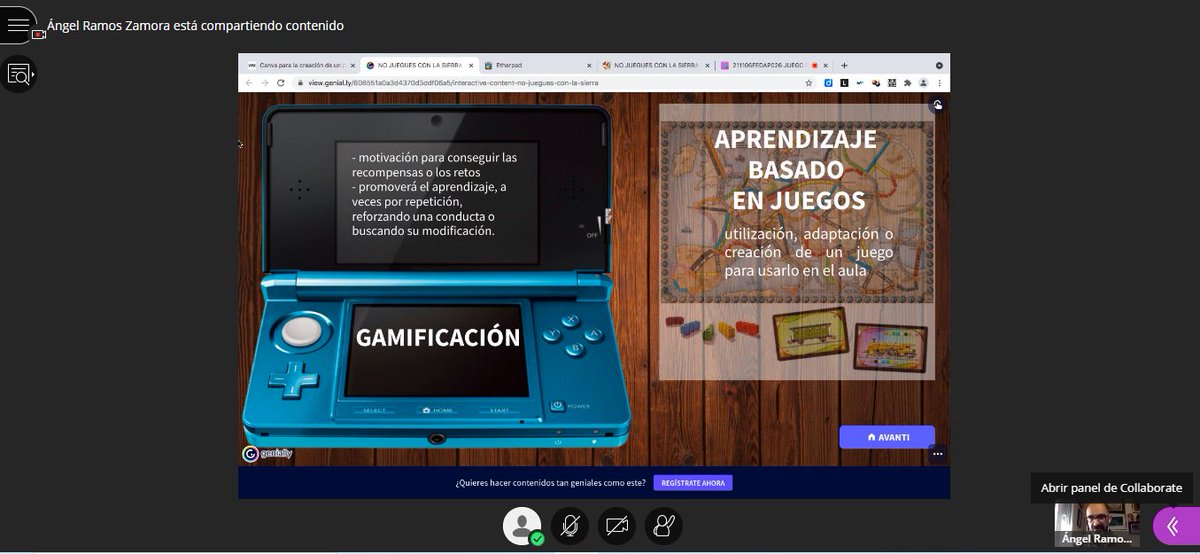This screenshot has height=554, width=1200.
Task: Open Genially three-dot options below AVANTI
Action: click(937, 454)
